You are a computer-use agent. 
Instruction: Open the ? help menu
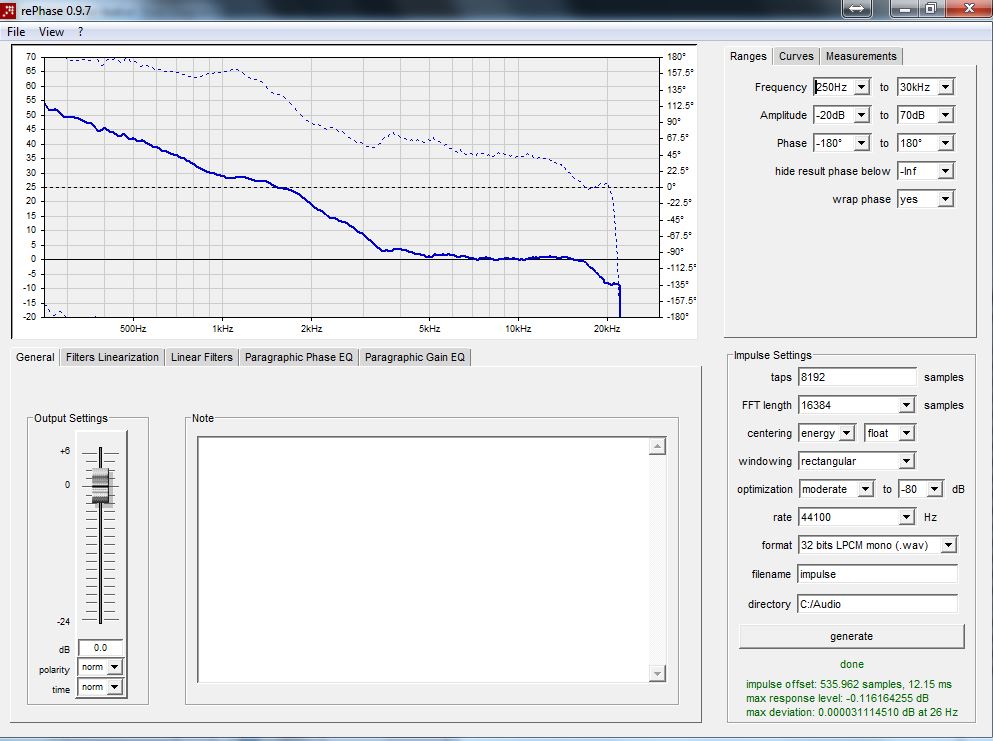click(80, 32)
